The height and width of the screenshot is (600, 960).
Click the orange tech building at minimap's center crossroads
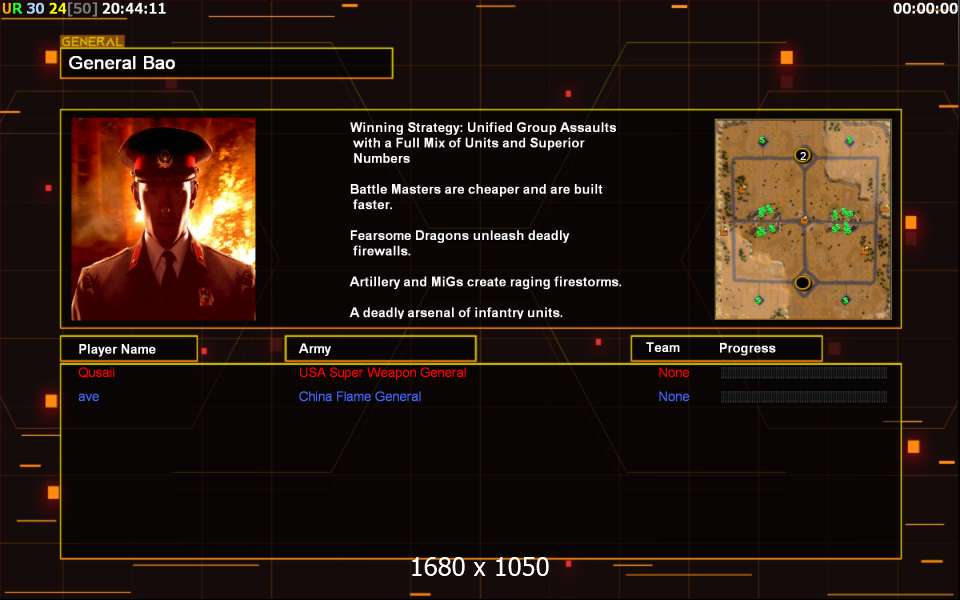(804, 220)
